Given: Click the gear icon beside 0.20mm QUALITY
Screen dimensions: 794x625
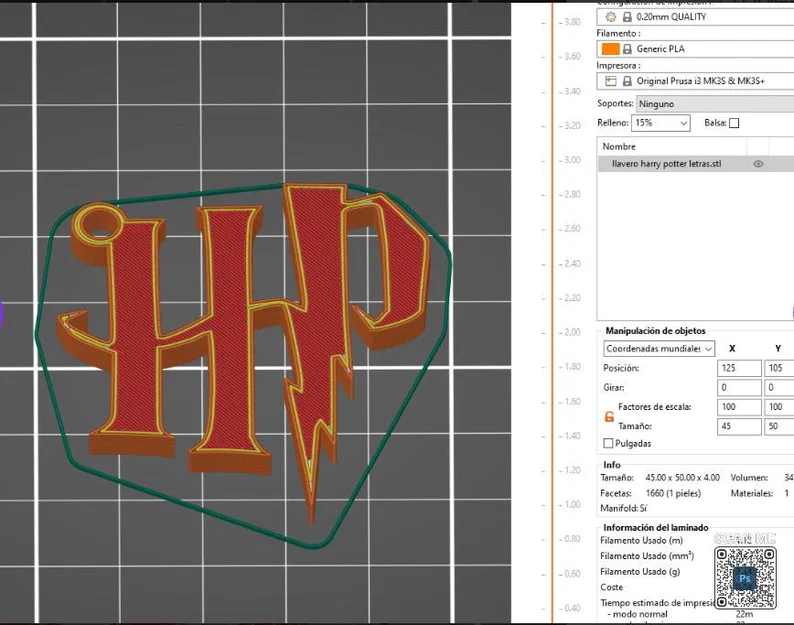Looking at the screenshot, I should pyautogui.click(x=611, y=17).
